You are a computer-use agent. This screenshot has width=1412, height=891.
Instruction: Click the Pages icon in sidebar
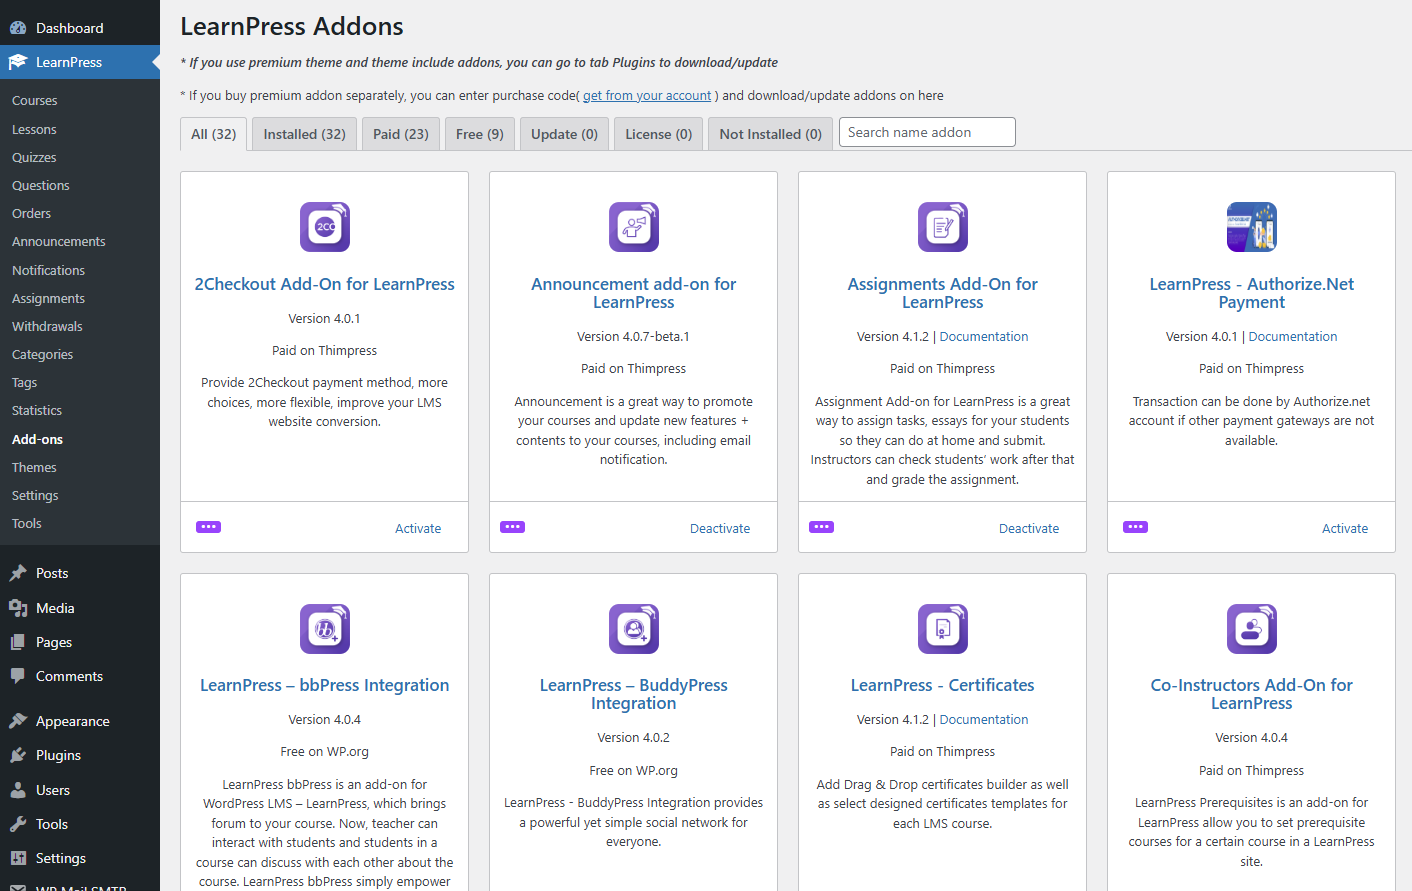(x=18, y=642)
